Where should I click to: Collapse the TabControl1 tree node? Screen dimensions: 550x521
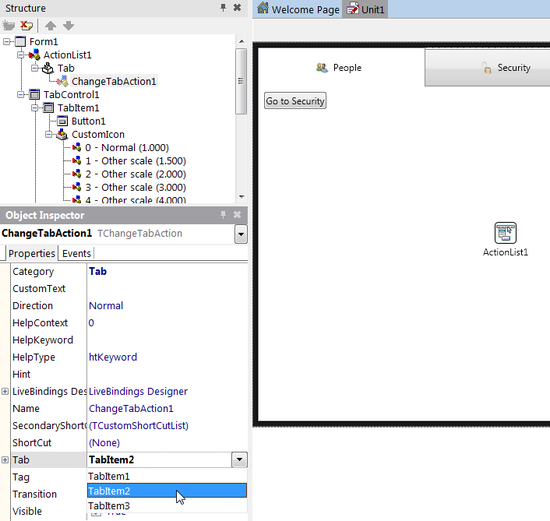[21, 95]
